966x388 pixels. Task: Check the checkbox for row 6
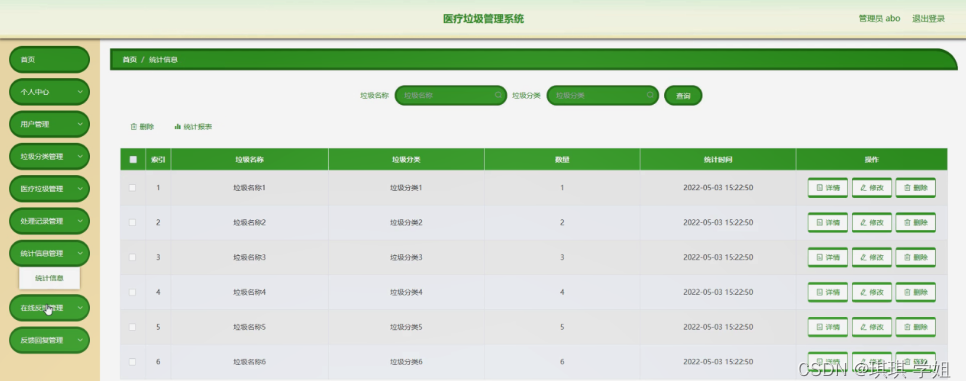tap(132, 362)
